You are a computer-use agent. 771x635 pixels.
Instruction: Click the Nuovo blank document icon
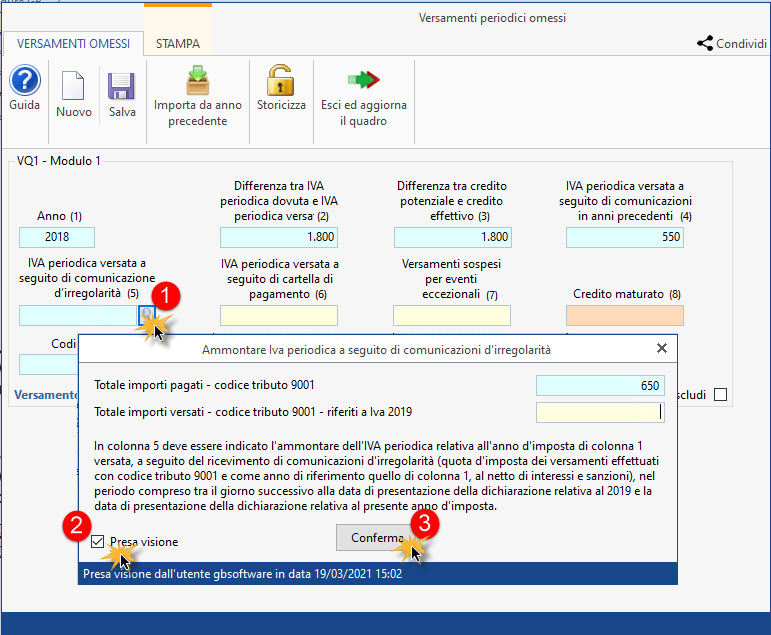click(x=74, y=87)
